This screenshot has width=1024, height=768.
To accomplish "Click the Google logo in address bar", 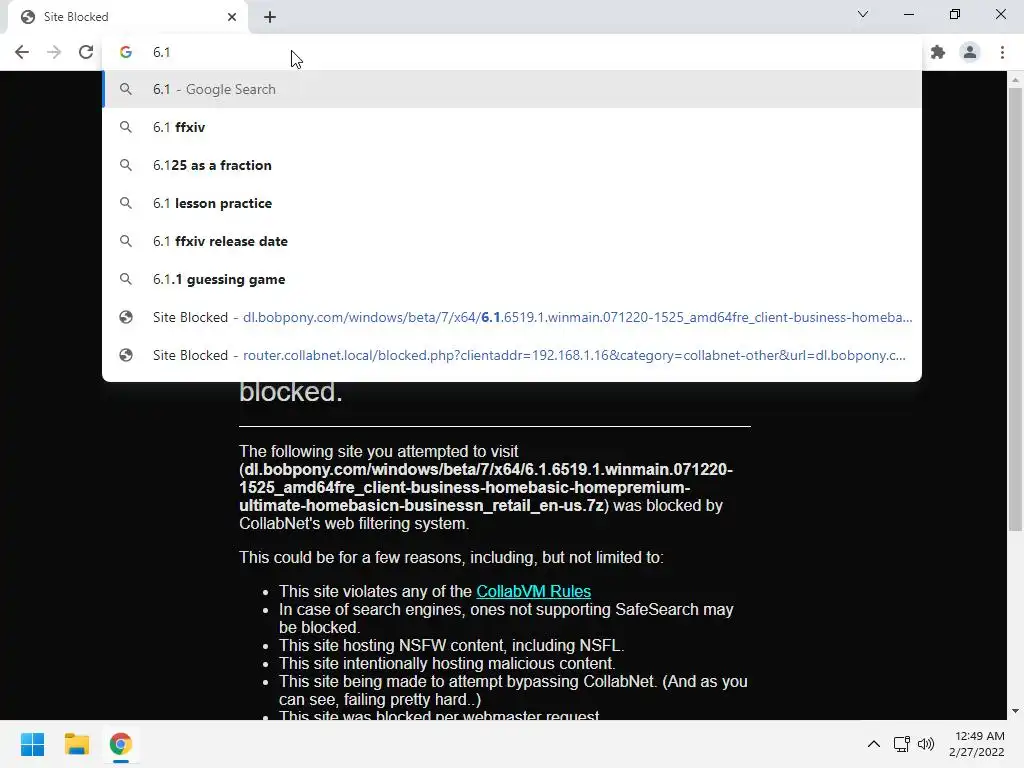I will 126,52.
